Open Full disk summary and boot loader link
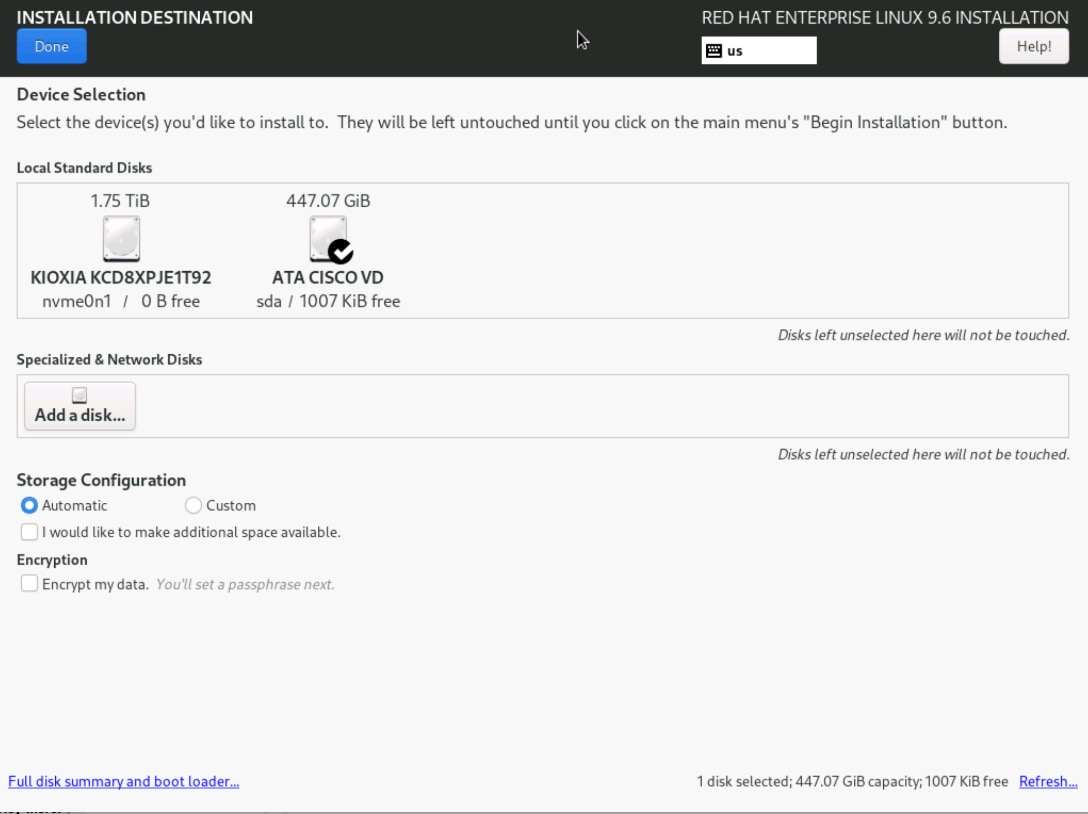Viewport: 1088px width, 814px height. pos(124,781)
